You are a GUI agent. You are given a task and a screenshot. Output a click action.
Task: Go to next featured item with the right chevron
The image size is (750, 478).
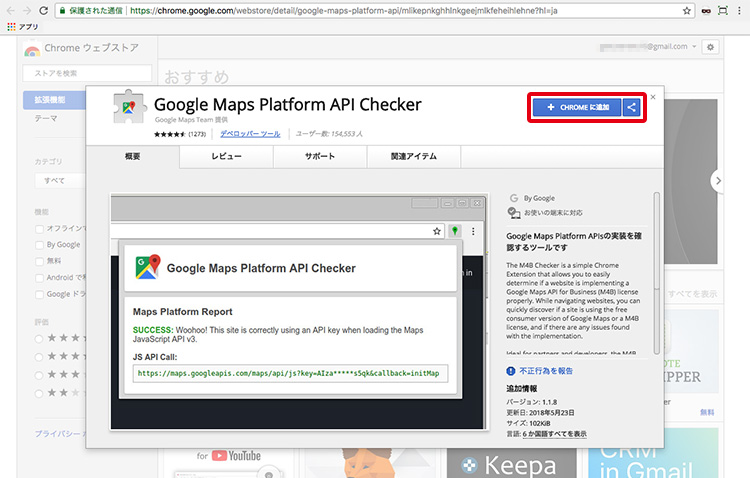tap(717, 181)
